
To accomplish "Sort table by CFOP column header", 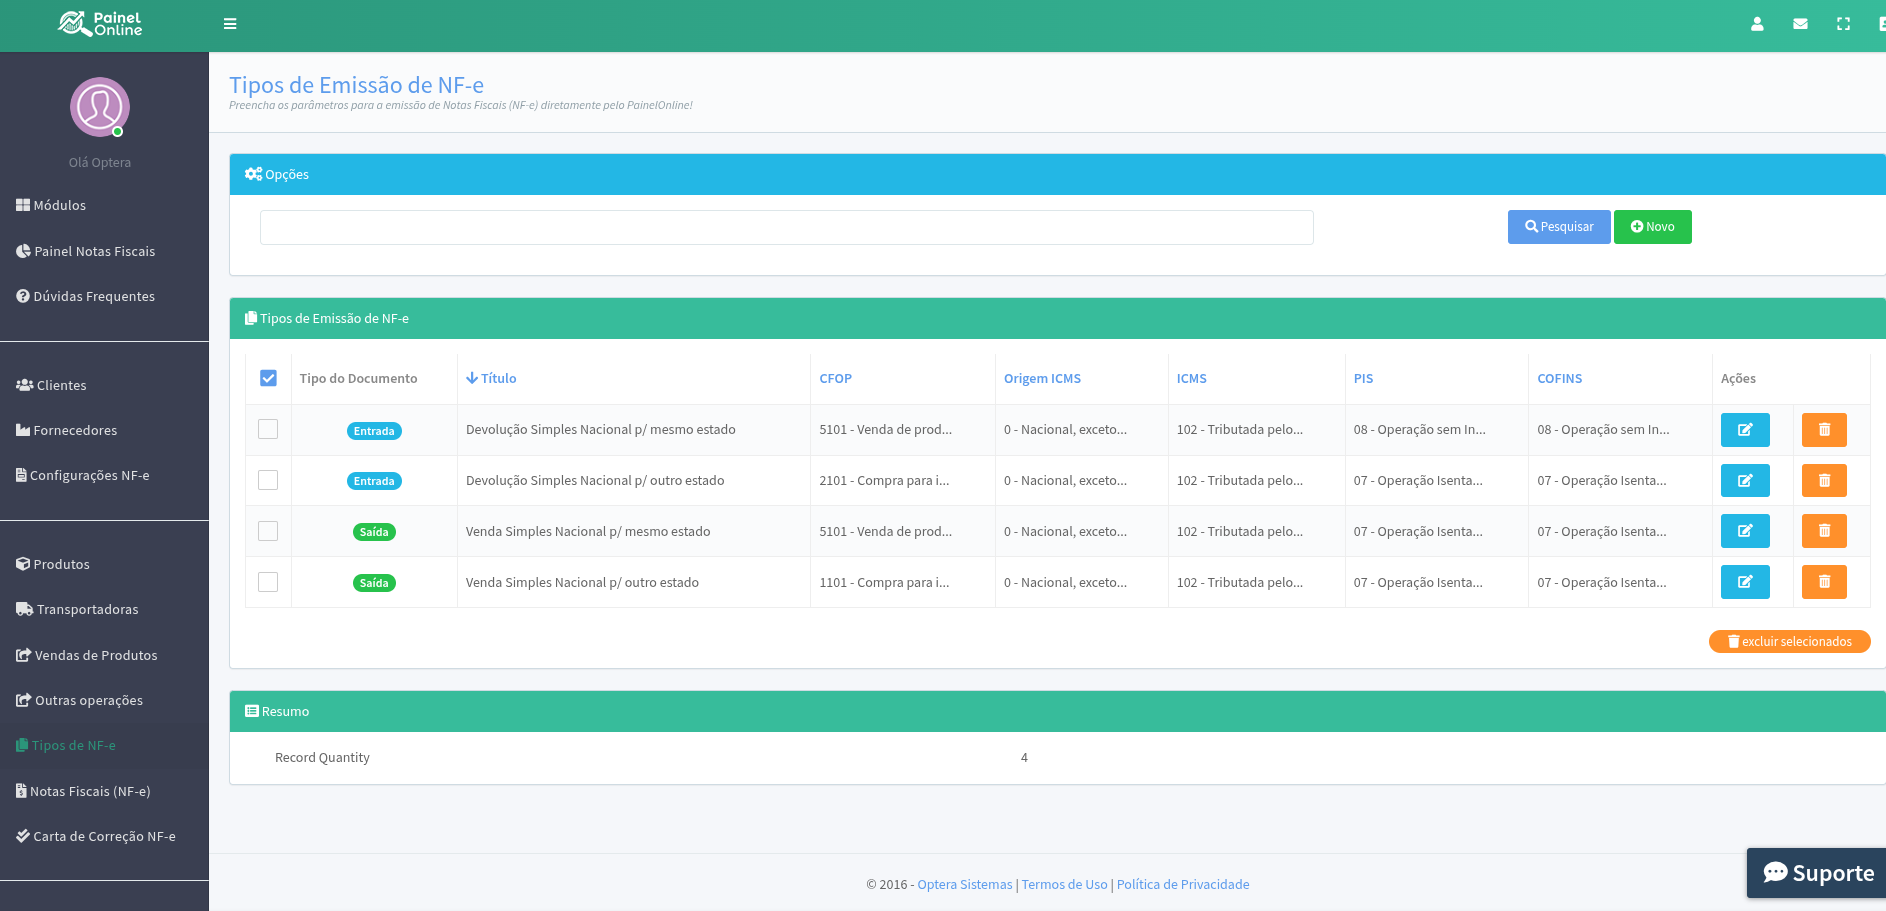I will (835, 379).
